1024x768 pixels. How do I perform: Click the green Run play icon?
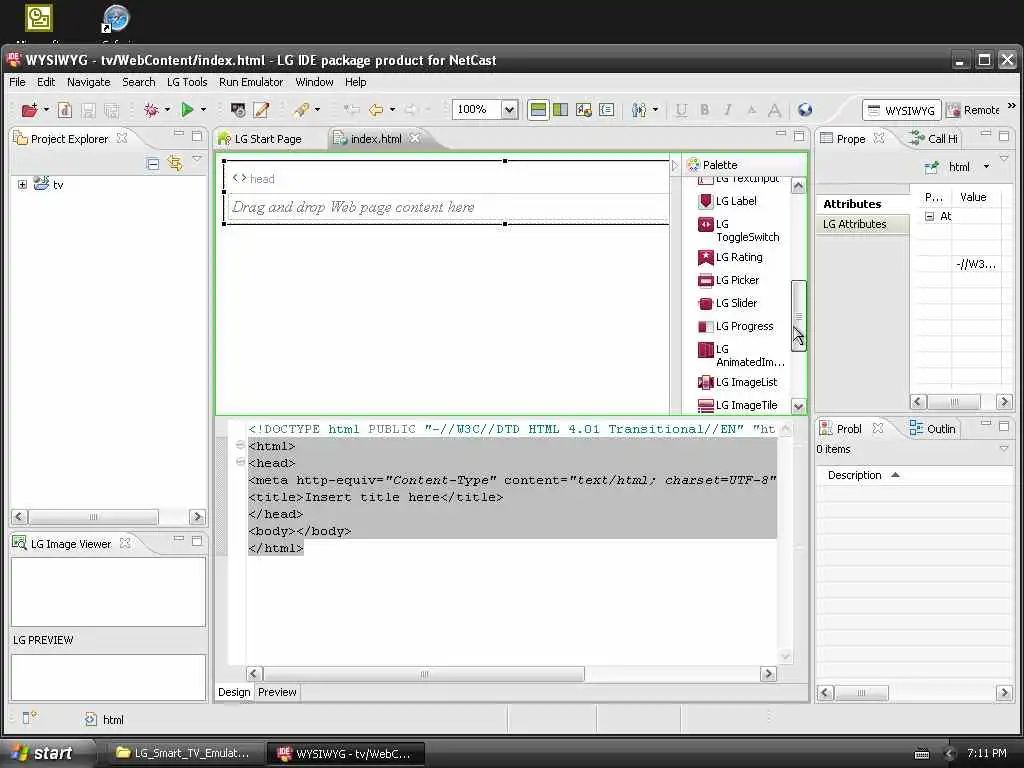tap(187, 110)
